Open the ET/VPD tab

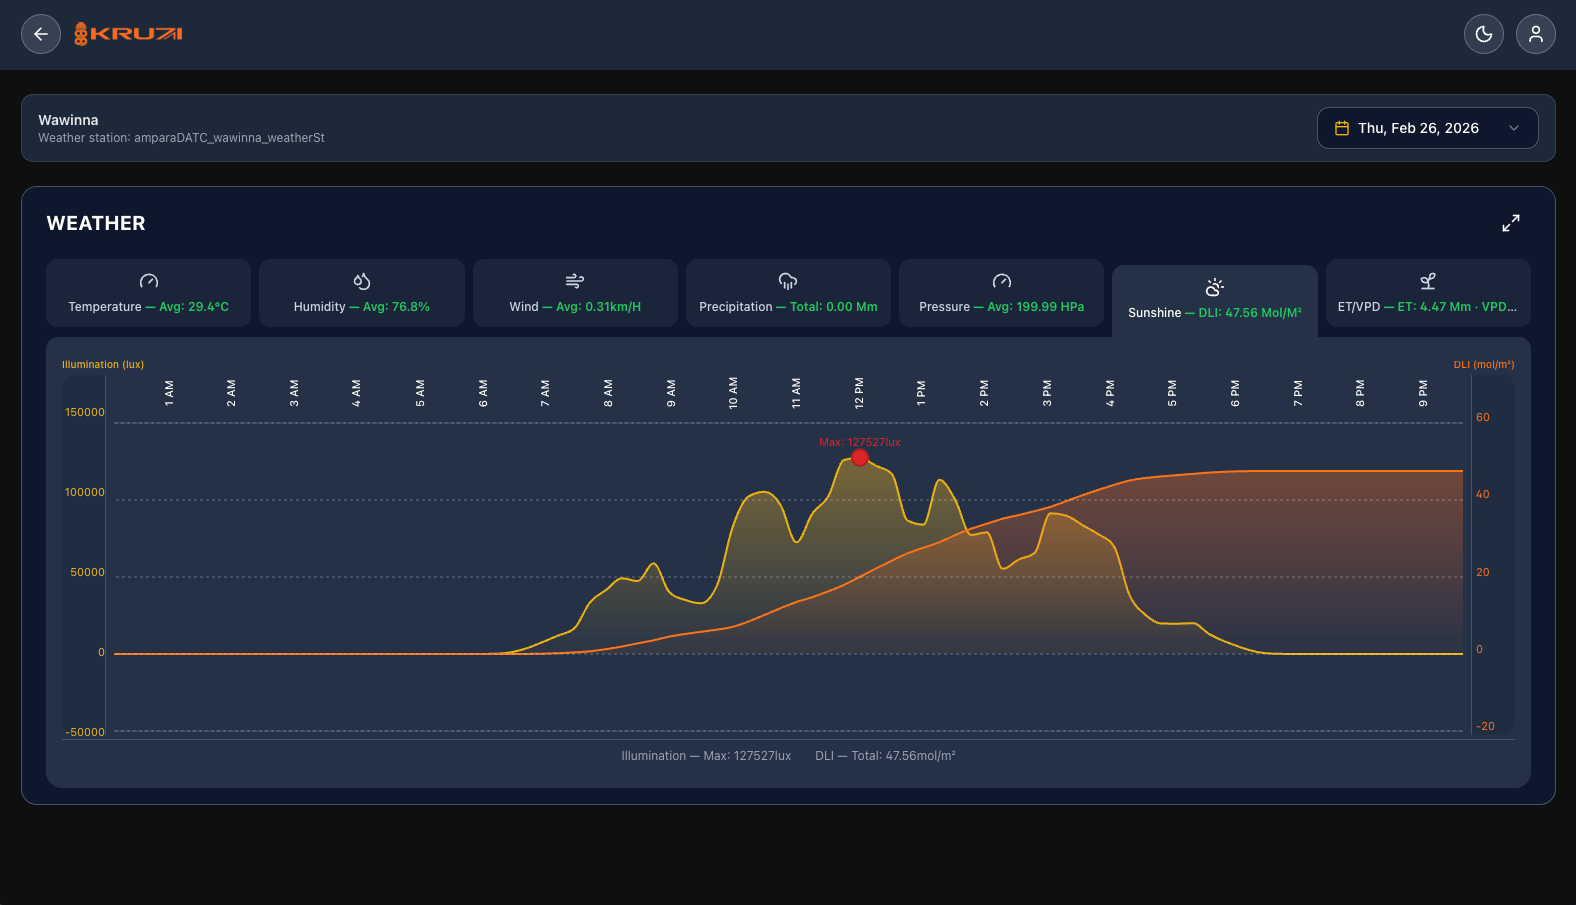[1427, 294]
